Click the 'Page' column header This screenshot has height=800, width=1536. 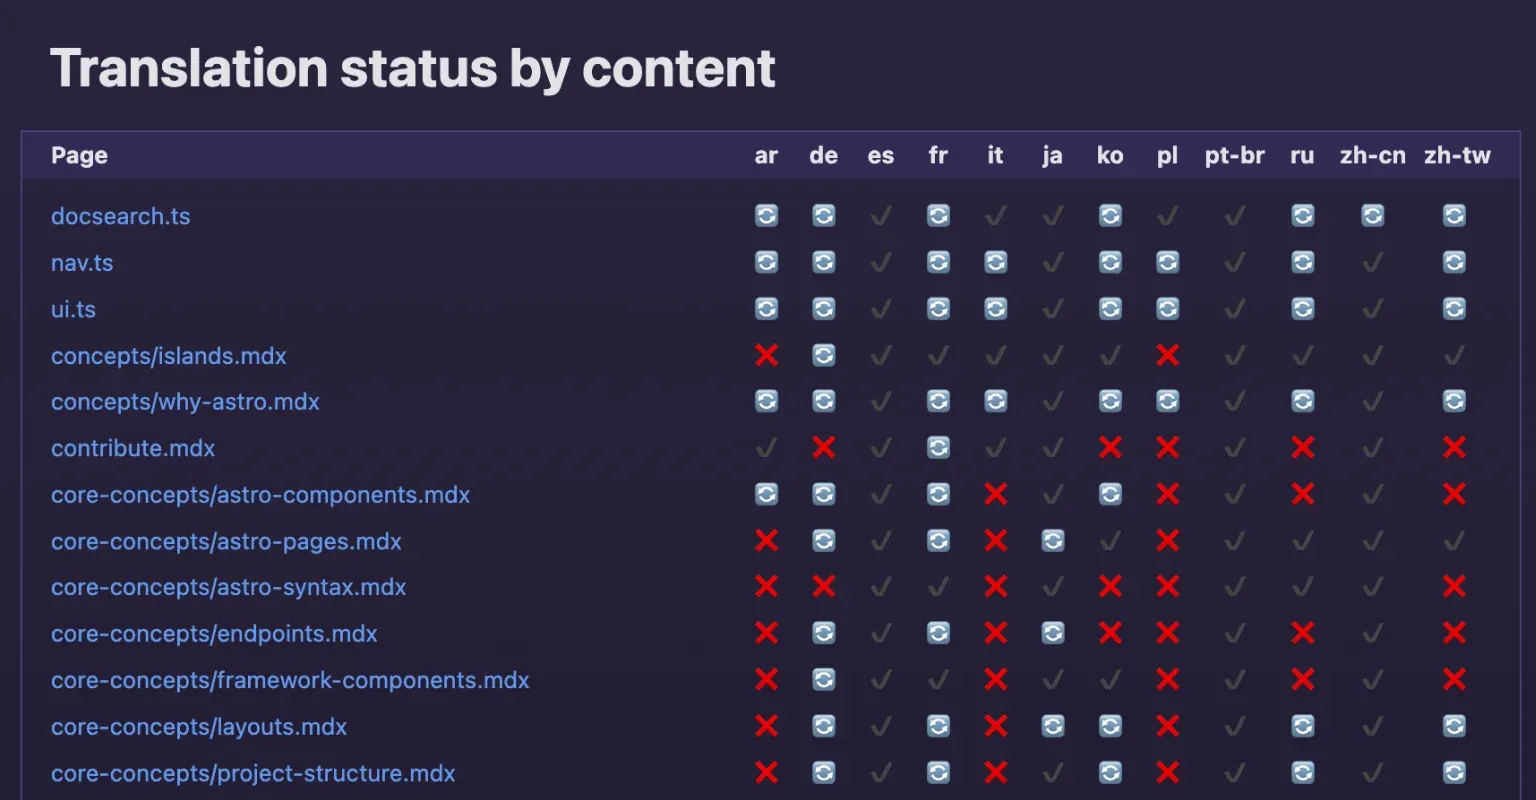pyautogui.click(x=79, y=155)
